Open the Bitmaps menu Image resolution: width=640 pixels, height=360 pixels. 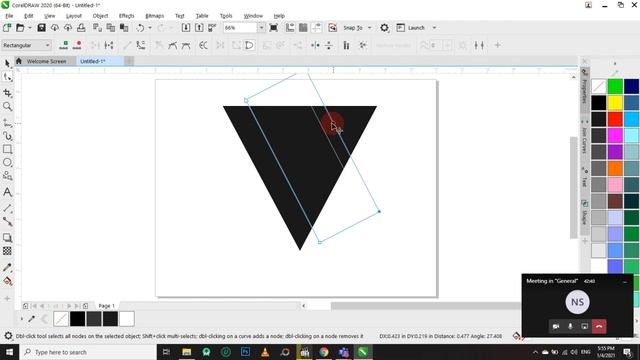click(x=155, y=16)
